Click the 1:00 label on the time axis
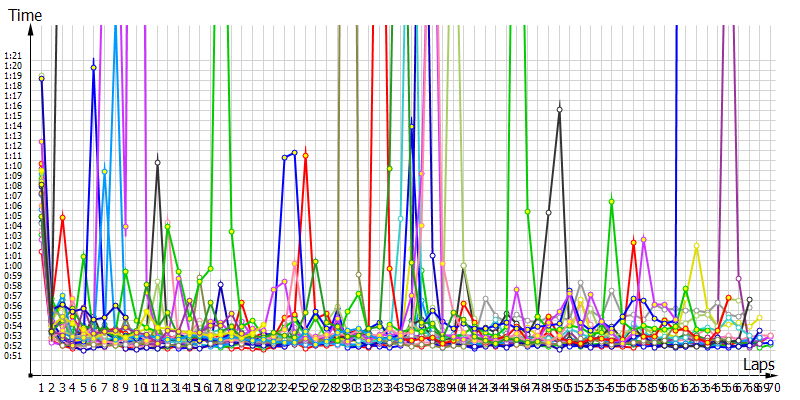Viewport: 800px width, 400px height. (x=12, y=265)
